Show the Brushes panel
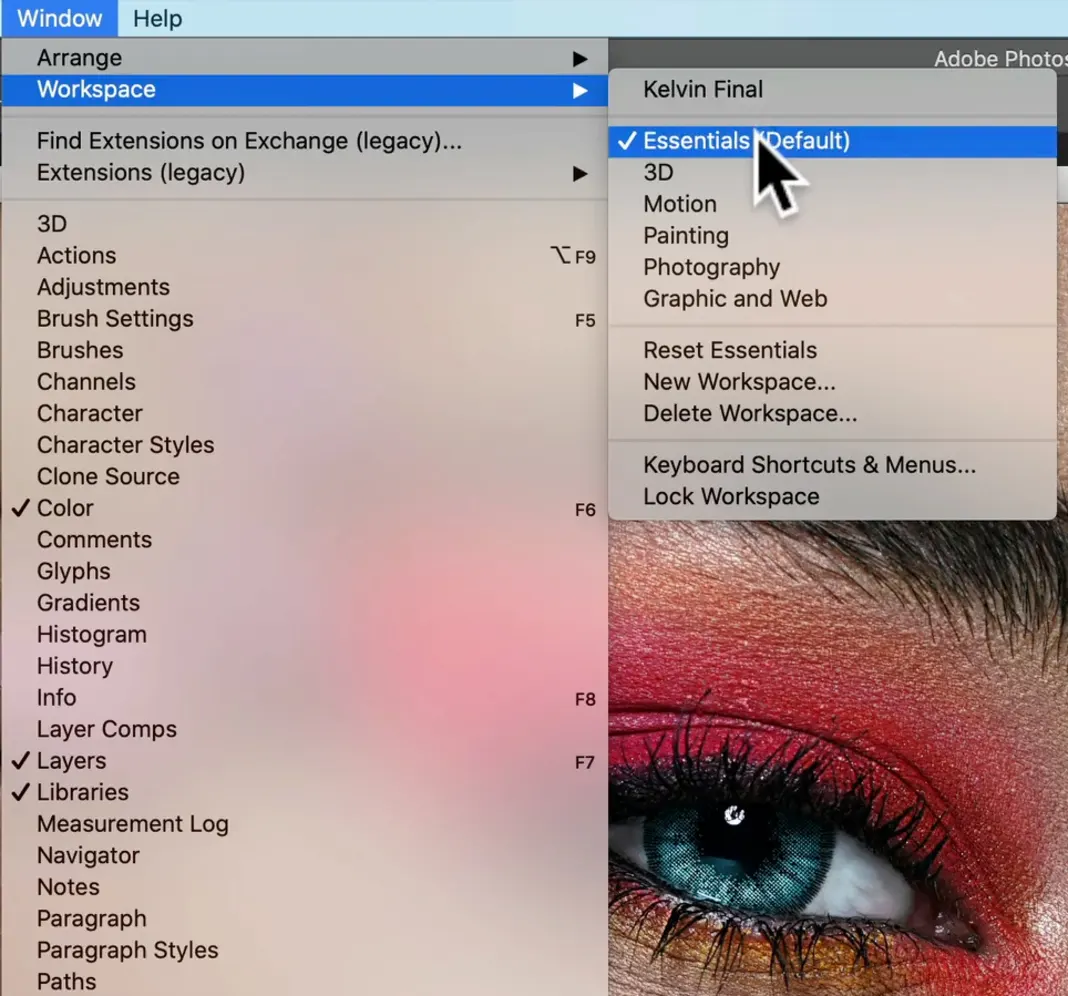Screen dimensions: 1068x996 click(304, 350)
